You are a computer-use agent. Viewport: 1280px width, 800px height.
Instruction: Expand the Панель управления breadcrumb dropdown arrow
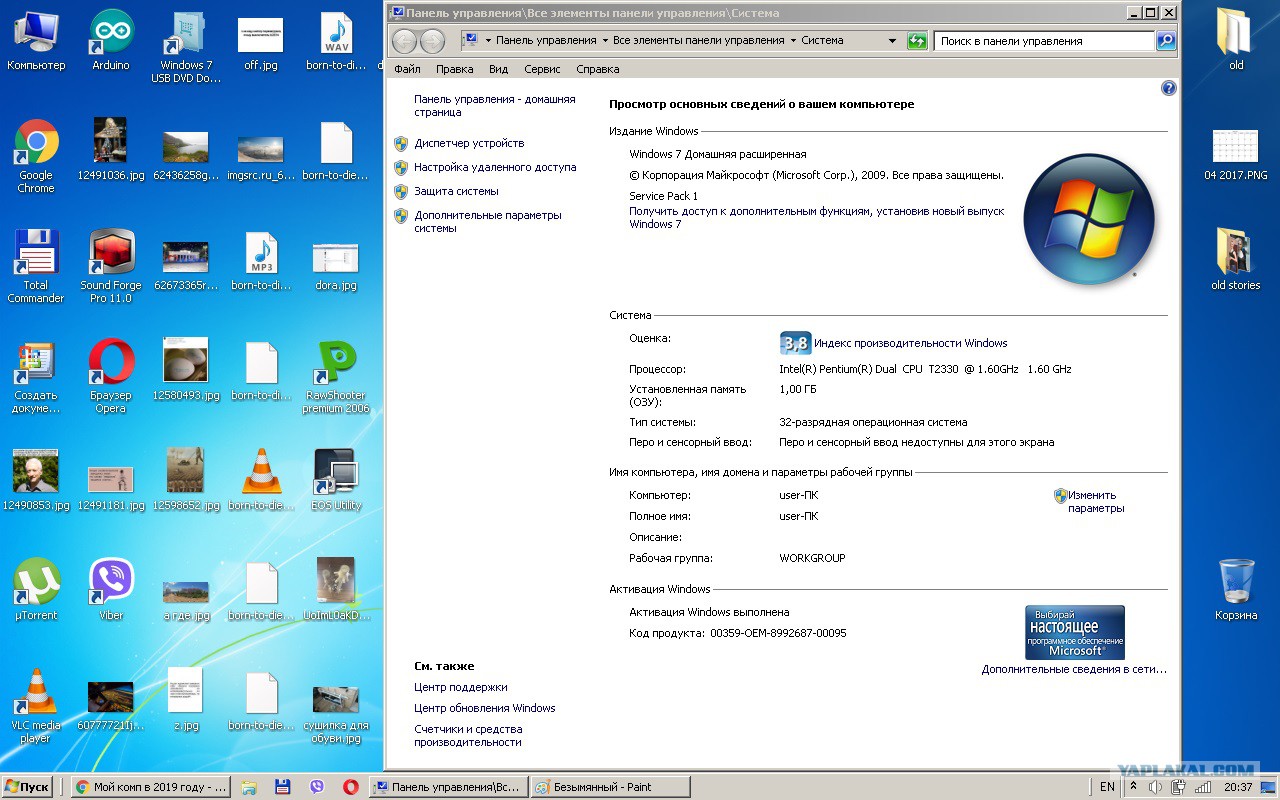[x=605, y=41]
